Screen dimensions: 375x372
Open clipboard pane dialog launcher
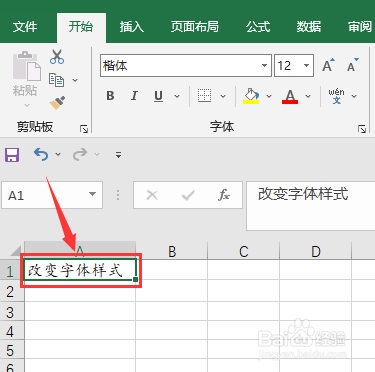pyautogui.click(x=84, y=129)
